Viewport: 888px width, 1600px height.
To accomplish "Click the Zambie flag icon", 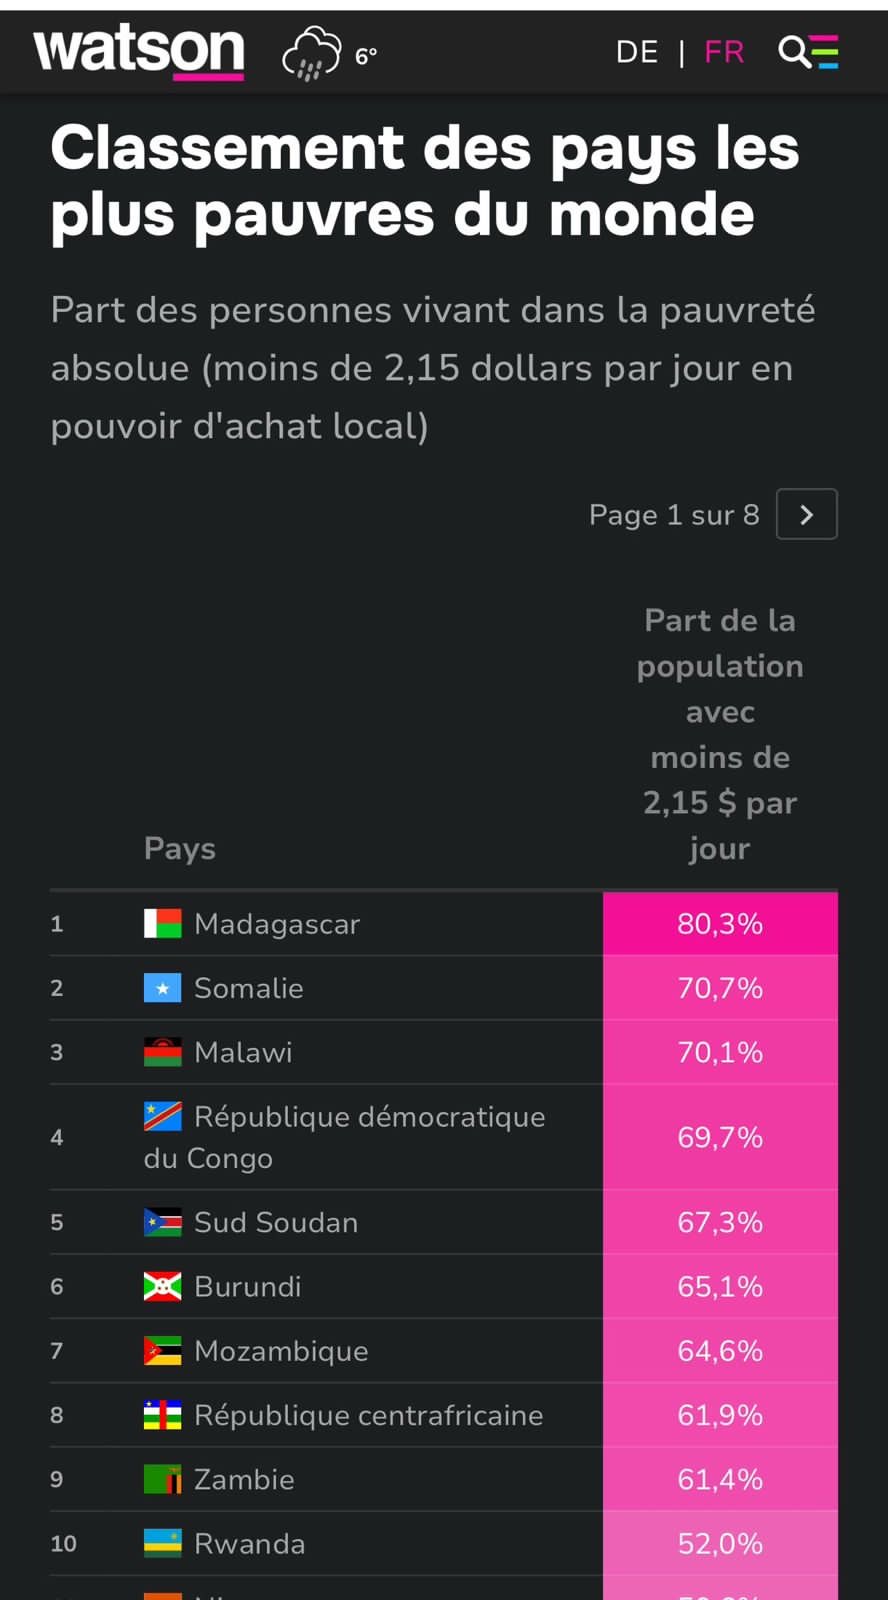I will pos(163,1479).
